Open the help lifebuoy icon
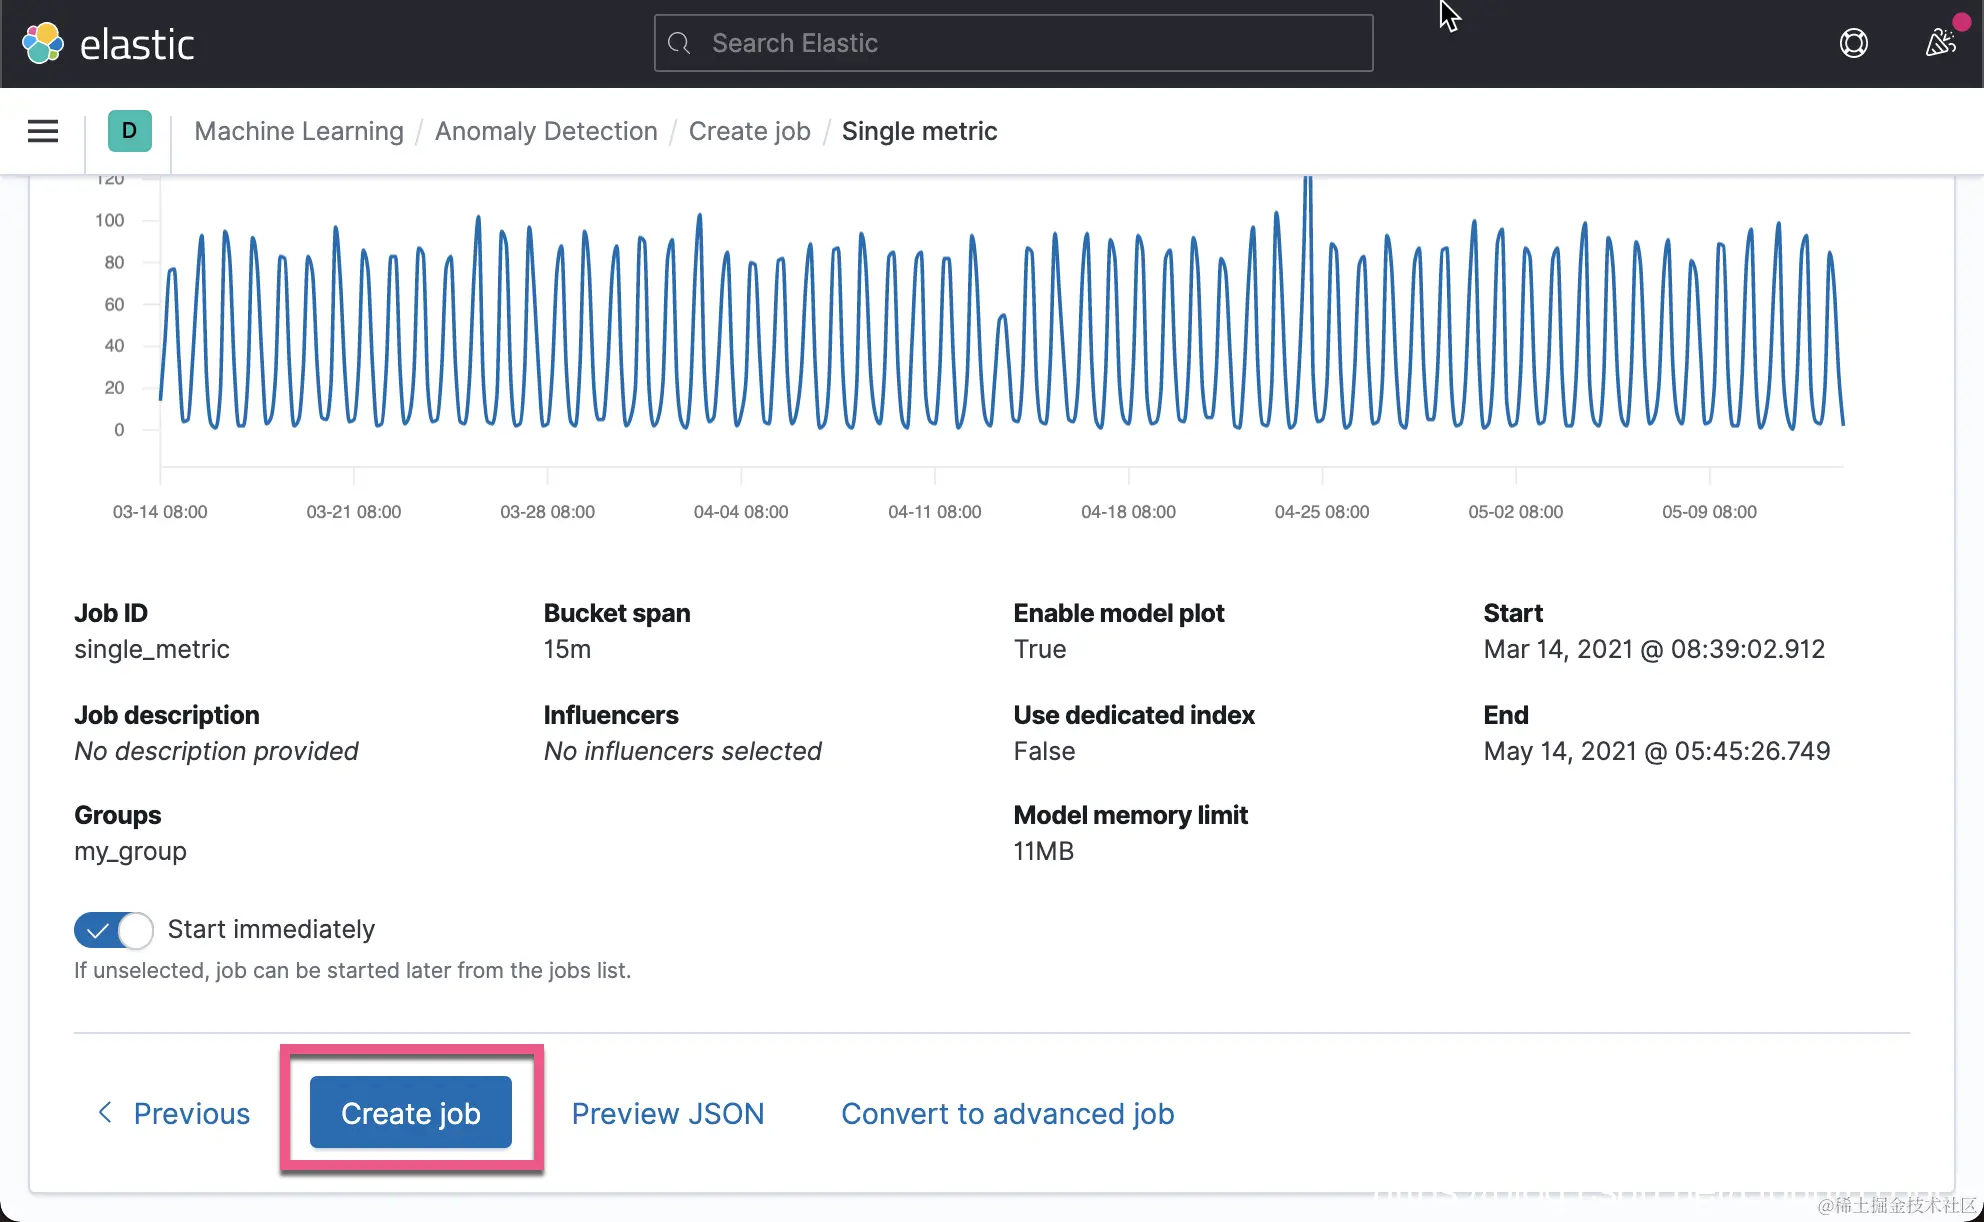1984x1222 pixels. [x=1853, y=43]
